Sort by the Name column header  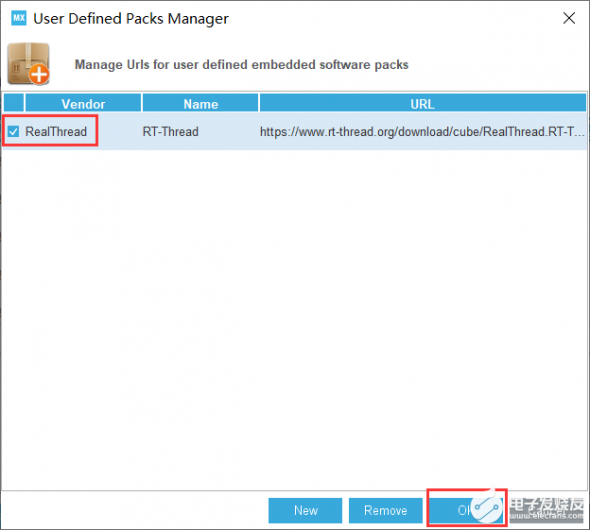(x=201, y=103)
